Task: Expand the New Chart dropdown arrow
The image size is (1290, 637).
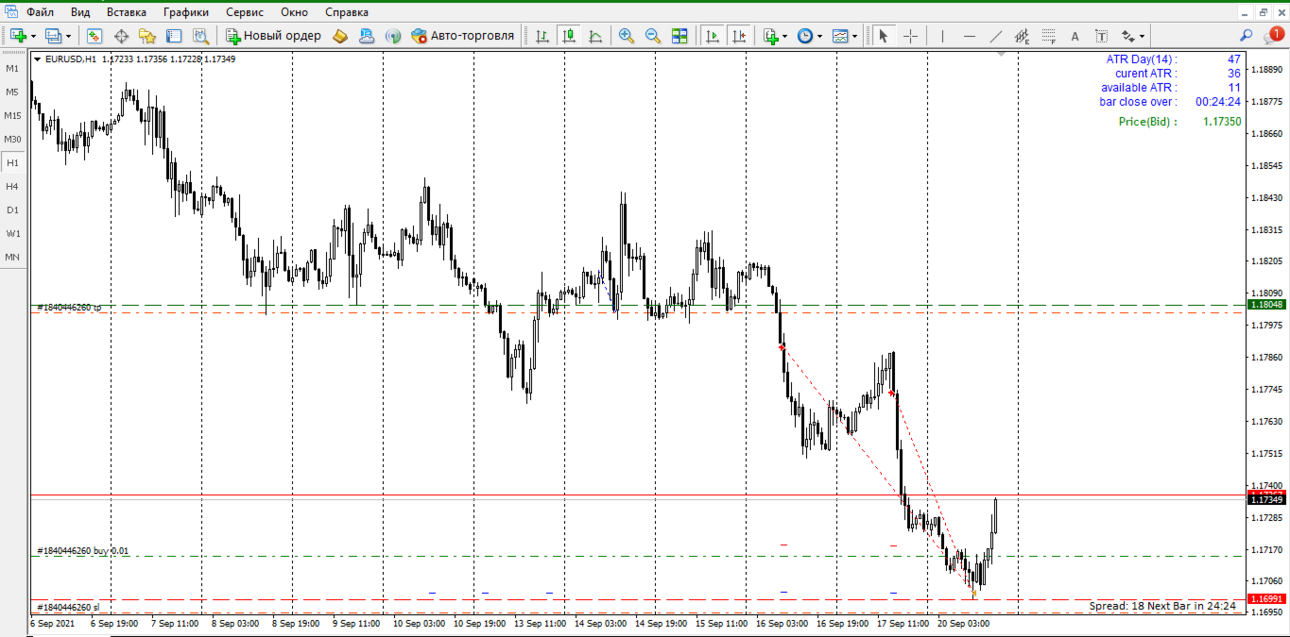Action: (33, 37)
